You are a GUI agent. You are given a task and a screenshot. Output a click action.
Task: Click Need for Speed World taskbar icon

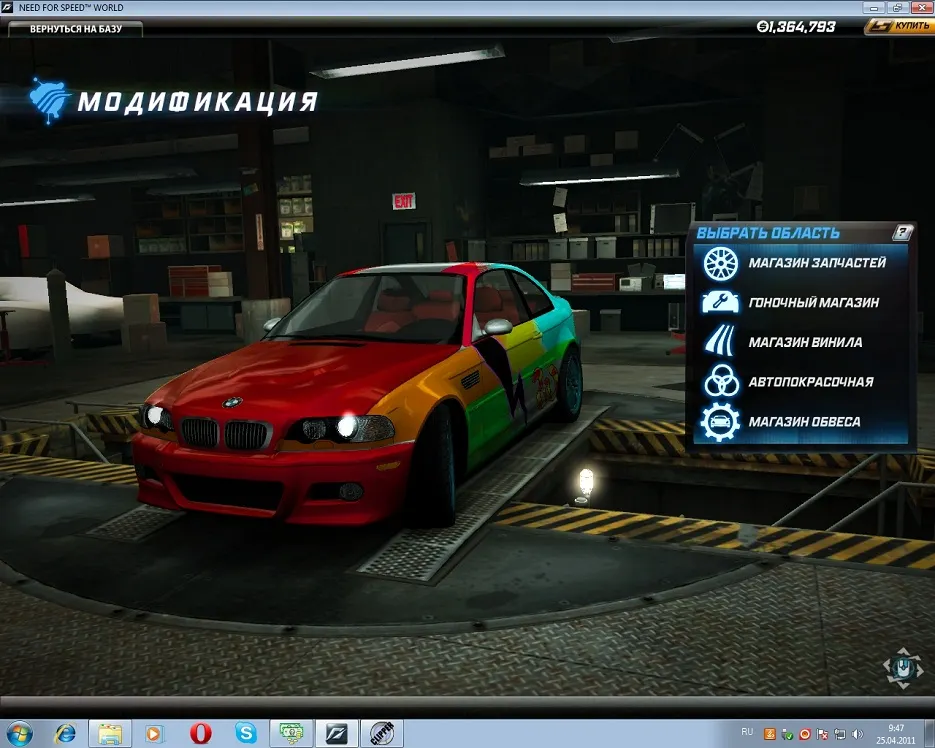tap(337, 733)
